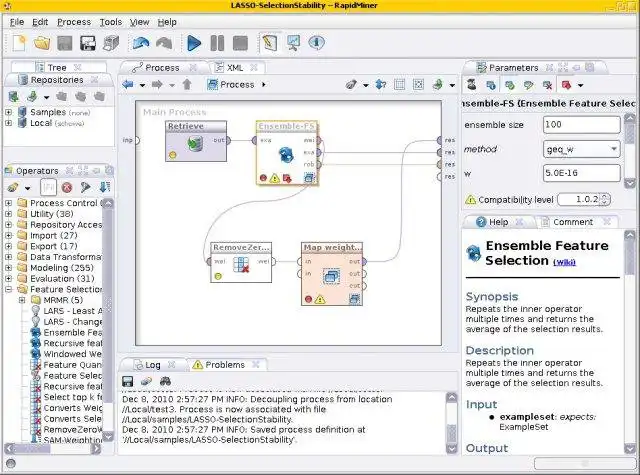This screenshot has width=640, height=475.
Task: Select the Map weight operator
Action: coord(332,274)
